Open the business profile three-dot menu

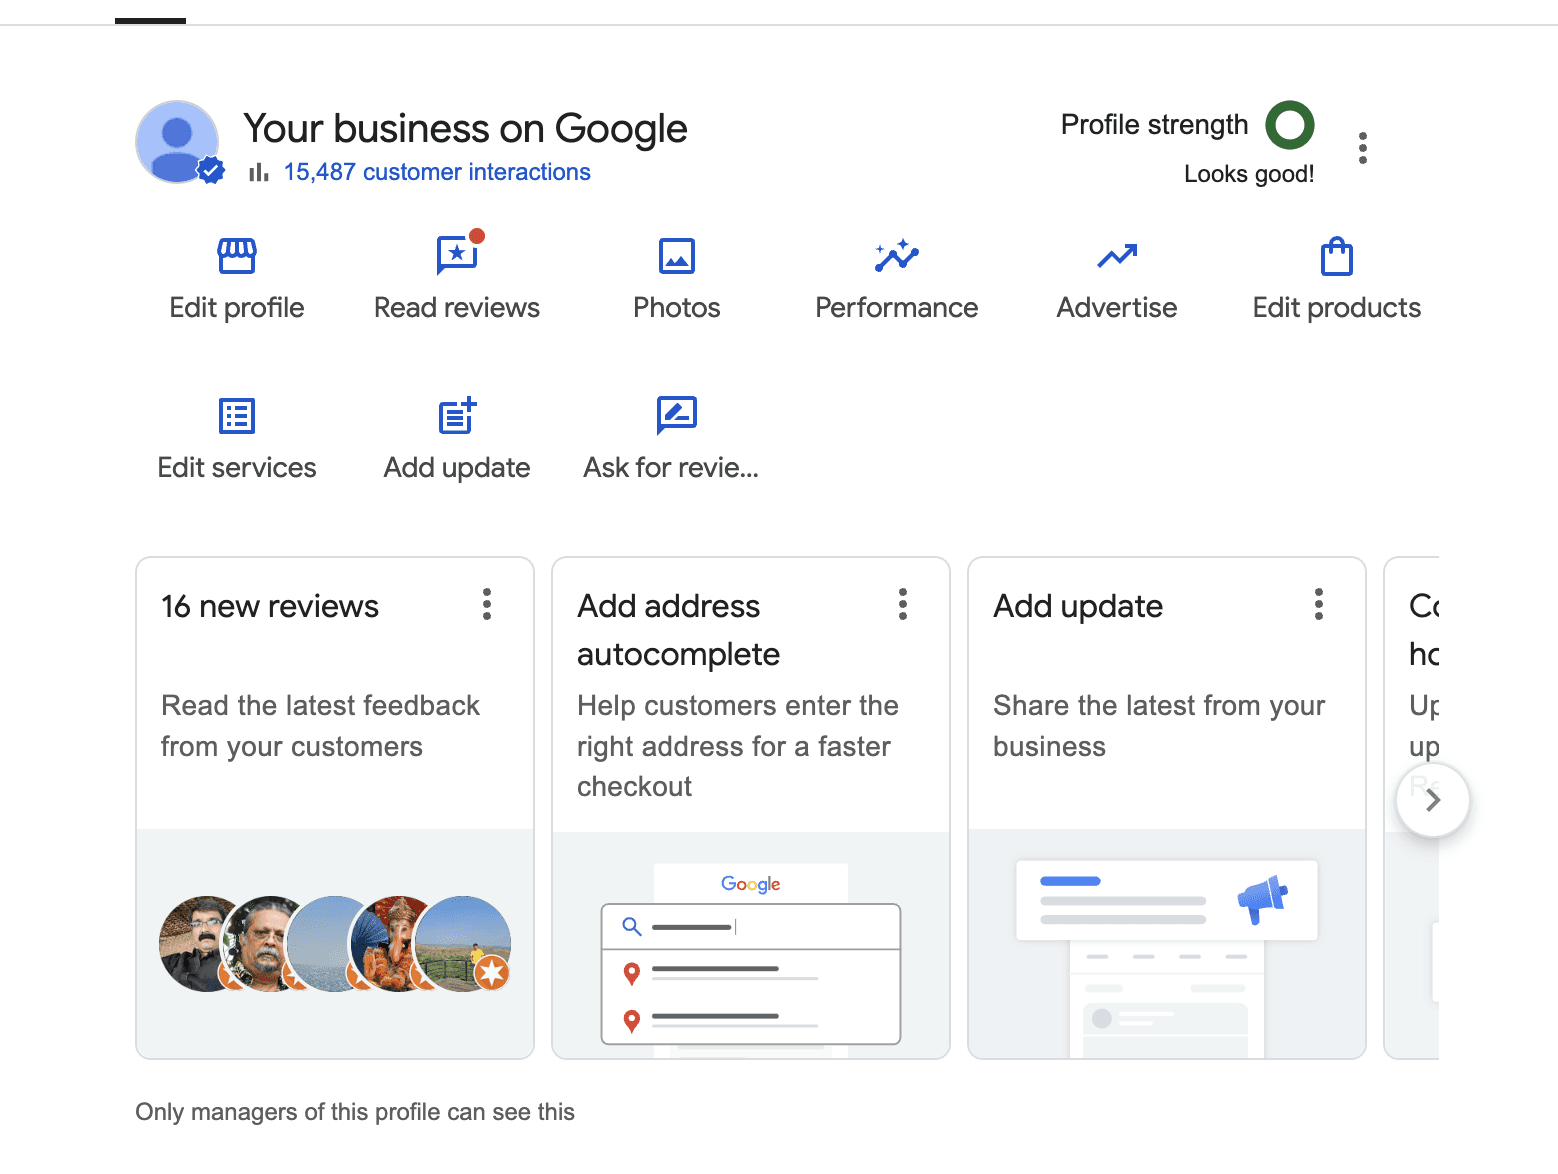1363,148
